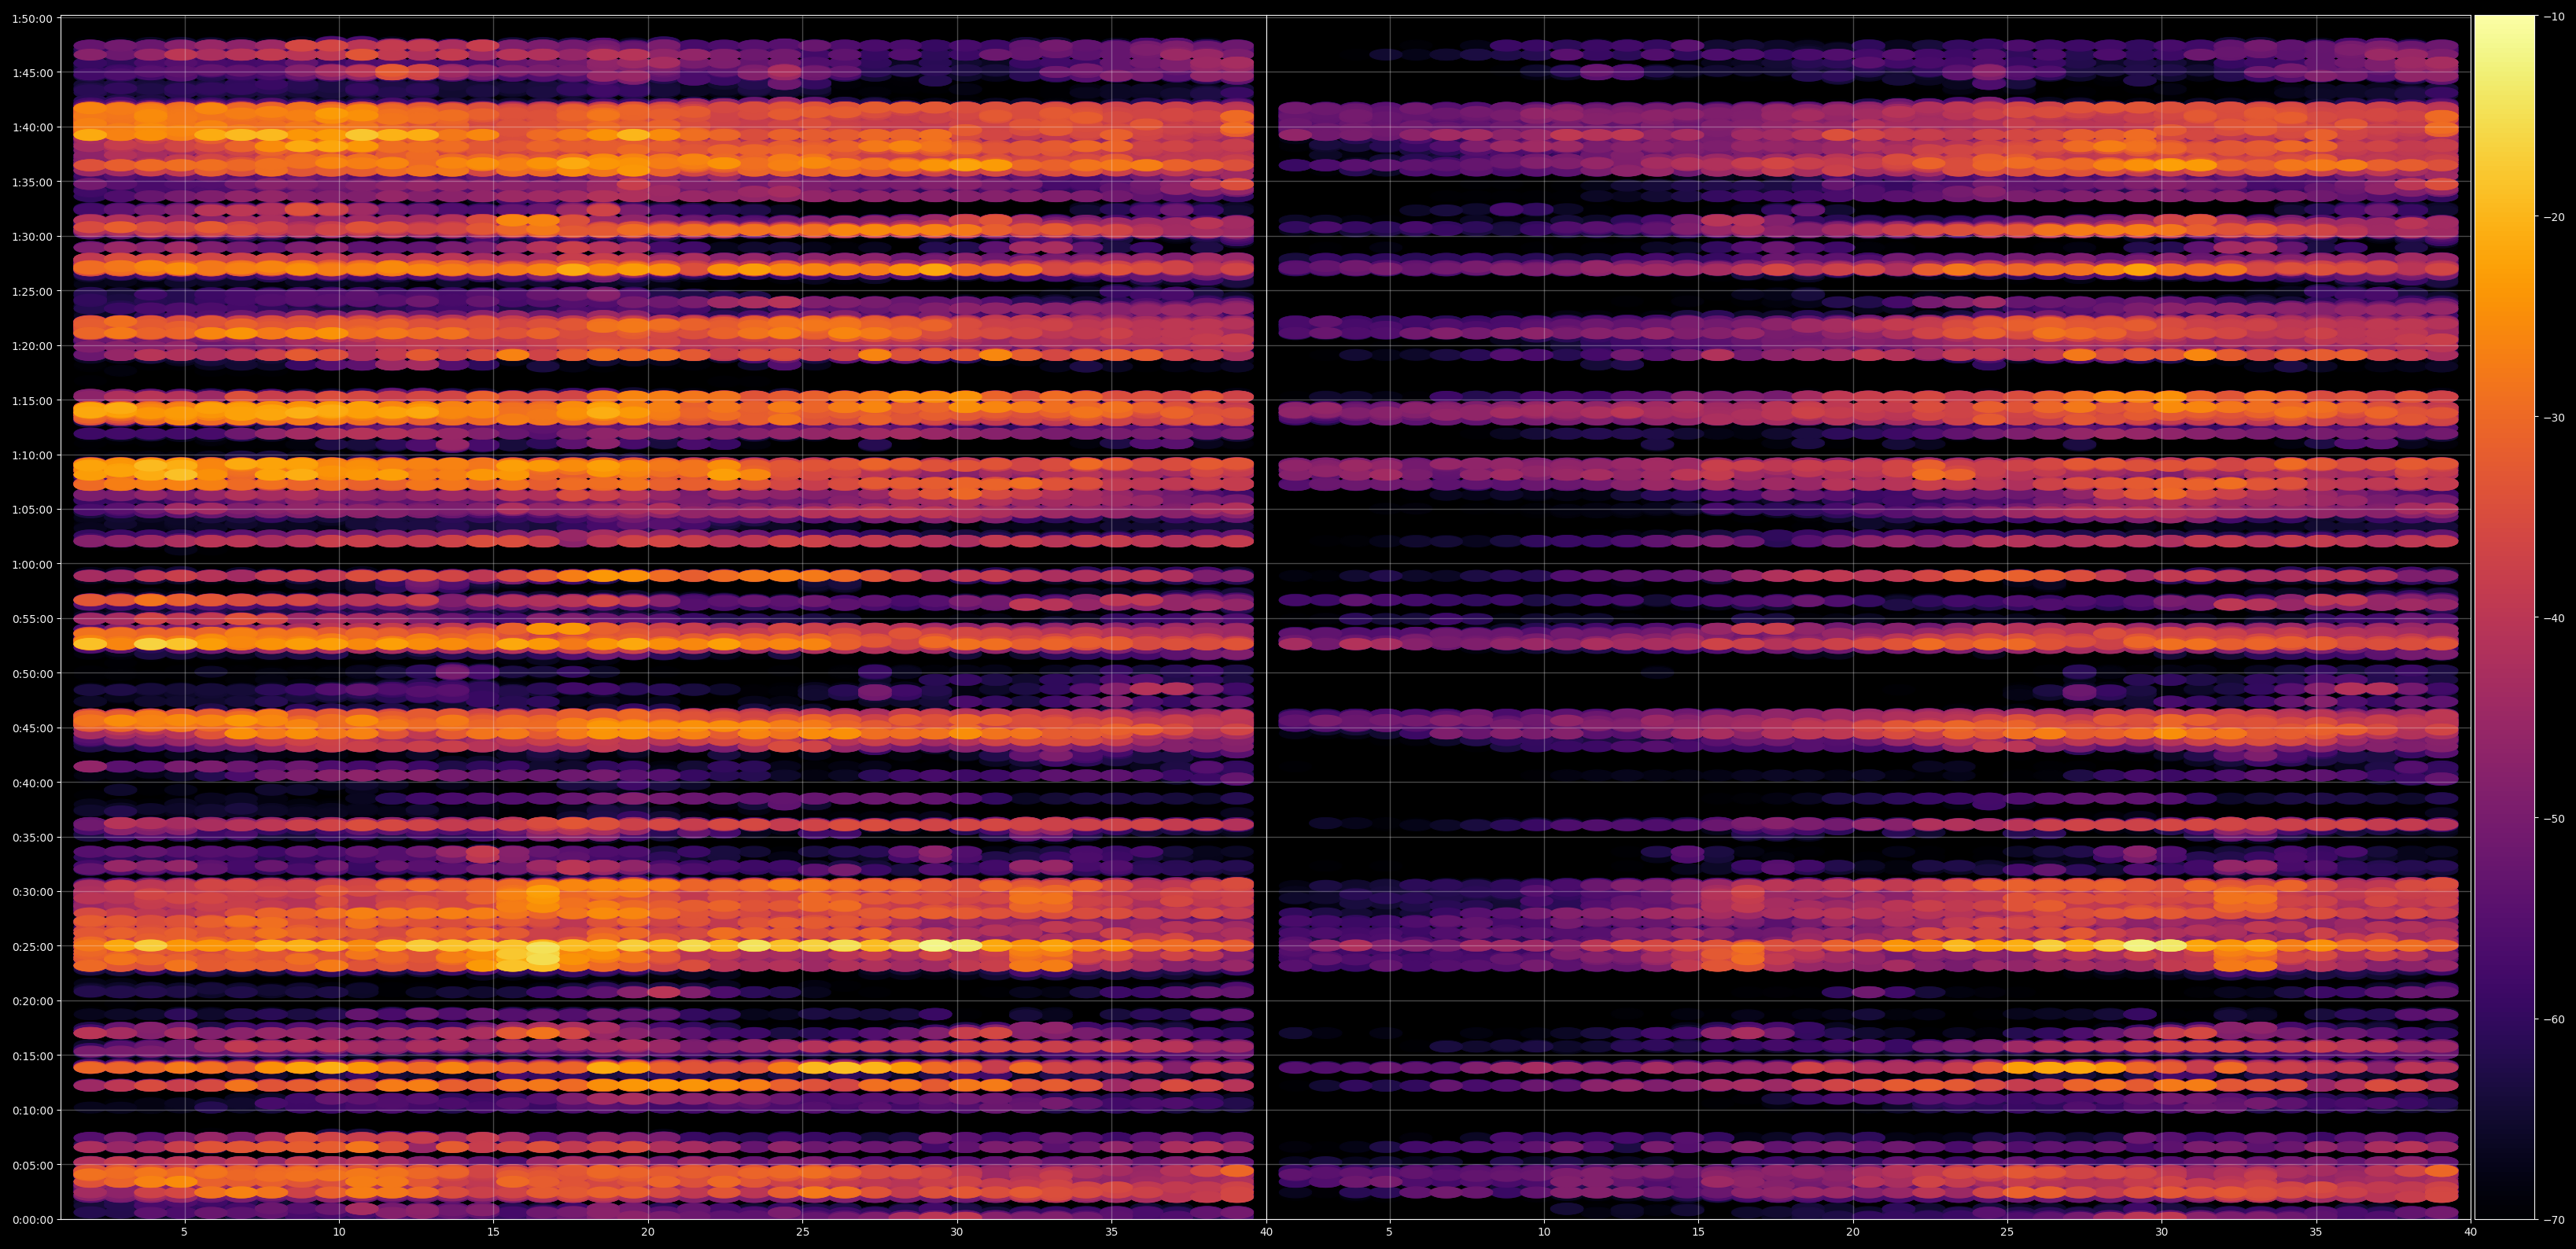The width and height of the screenshot is (2576, 1249).
Task: Pick the −40 colorbar label
Action: tap(2555, 618)
